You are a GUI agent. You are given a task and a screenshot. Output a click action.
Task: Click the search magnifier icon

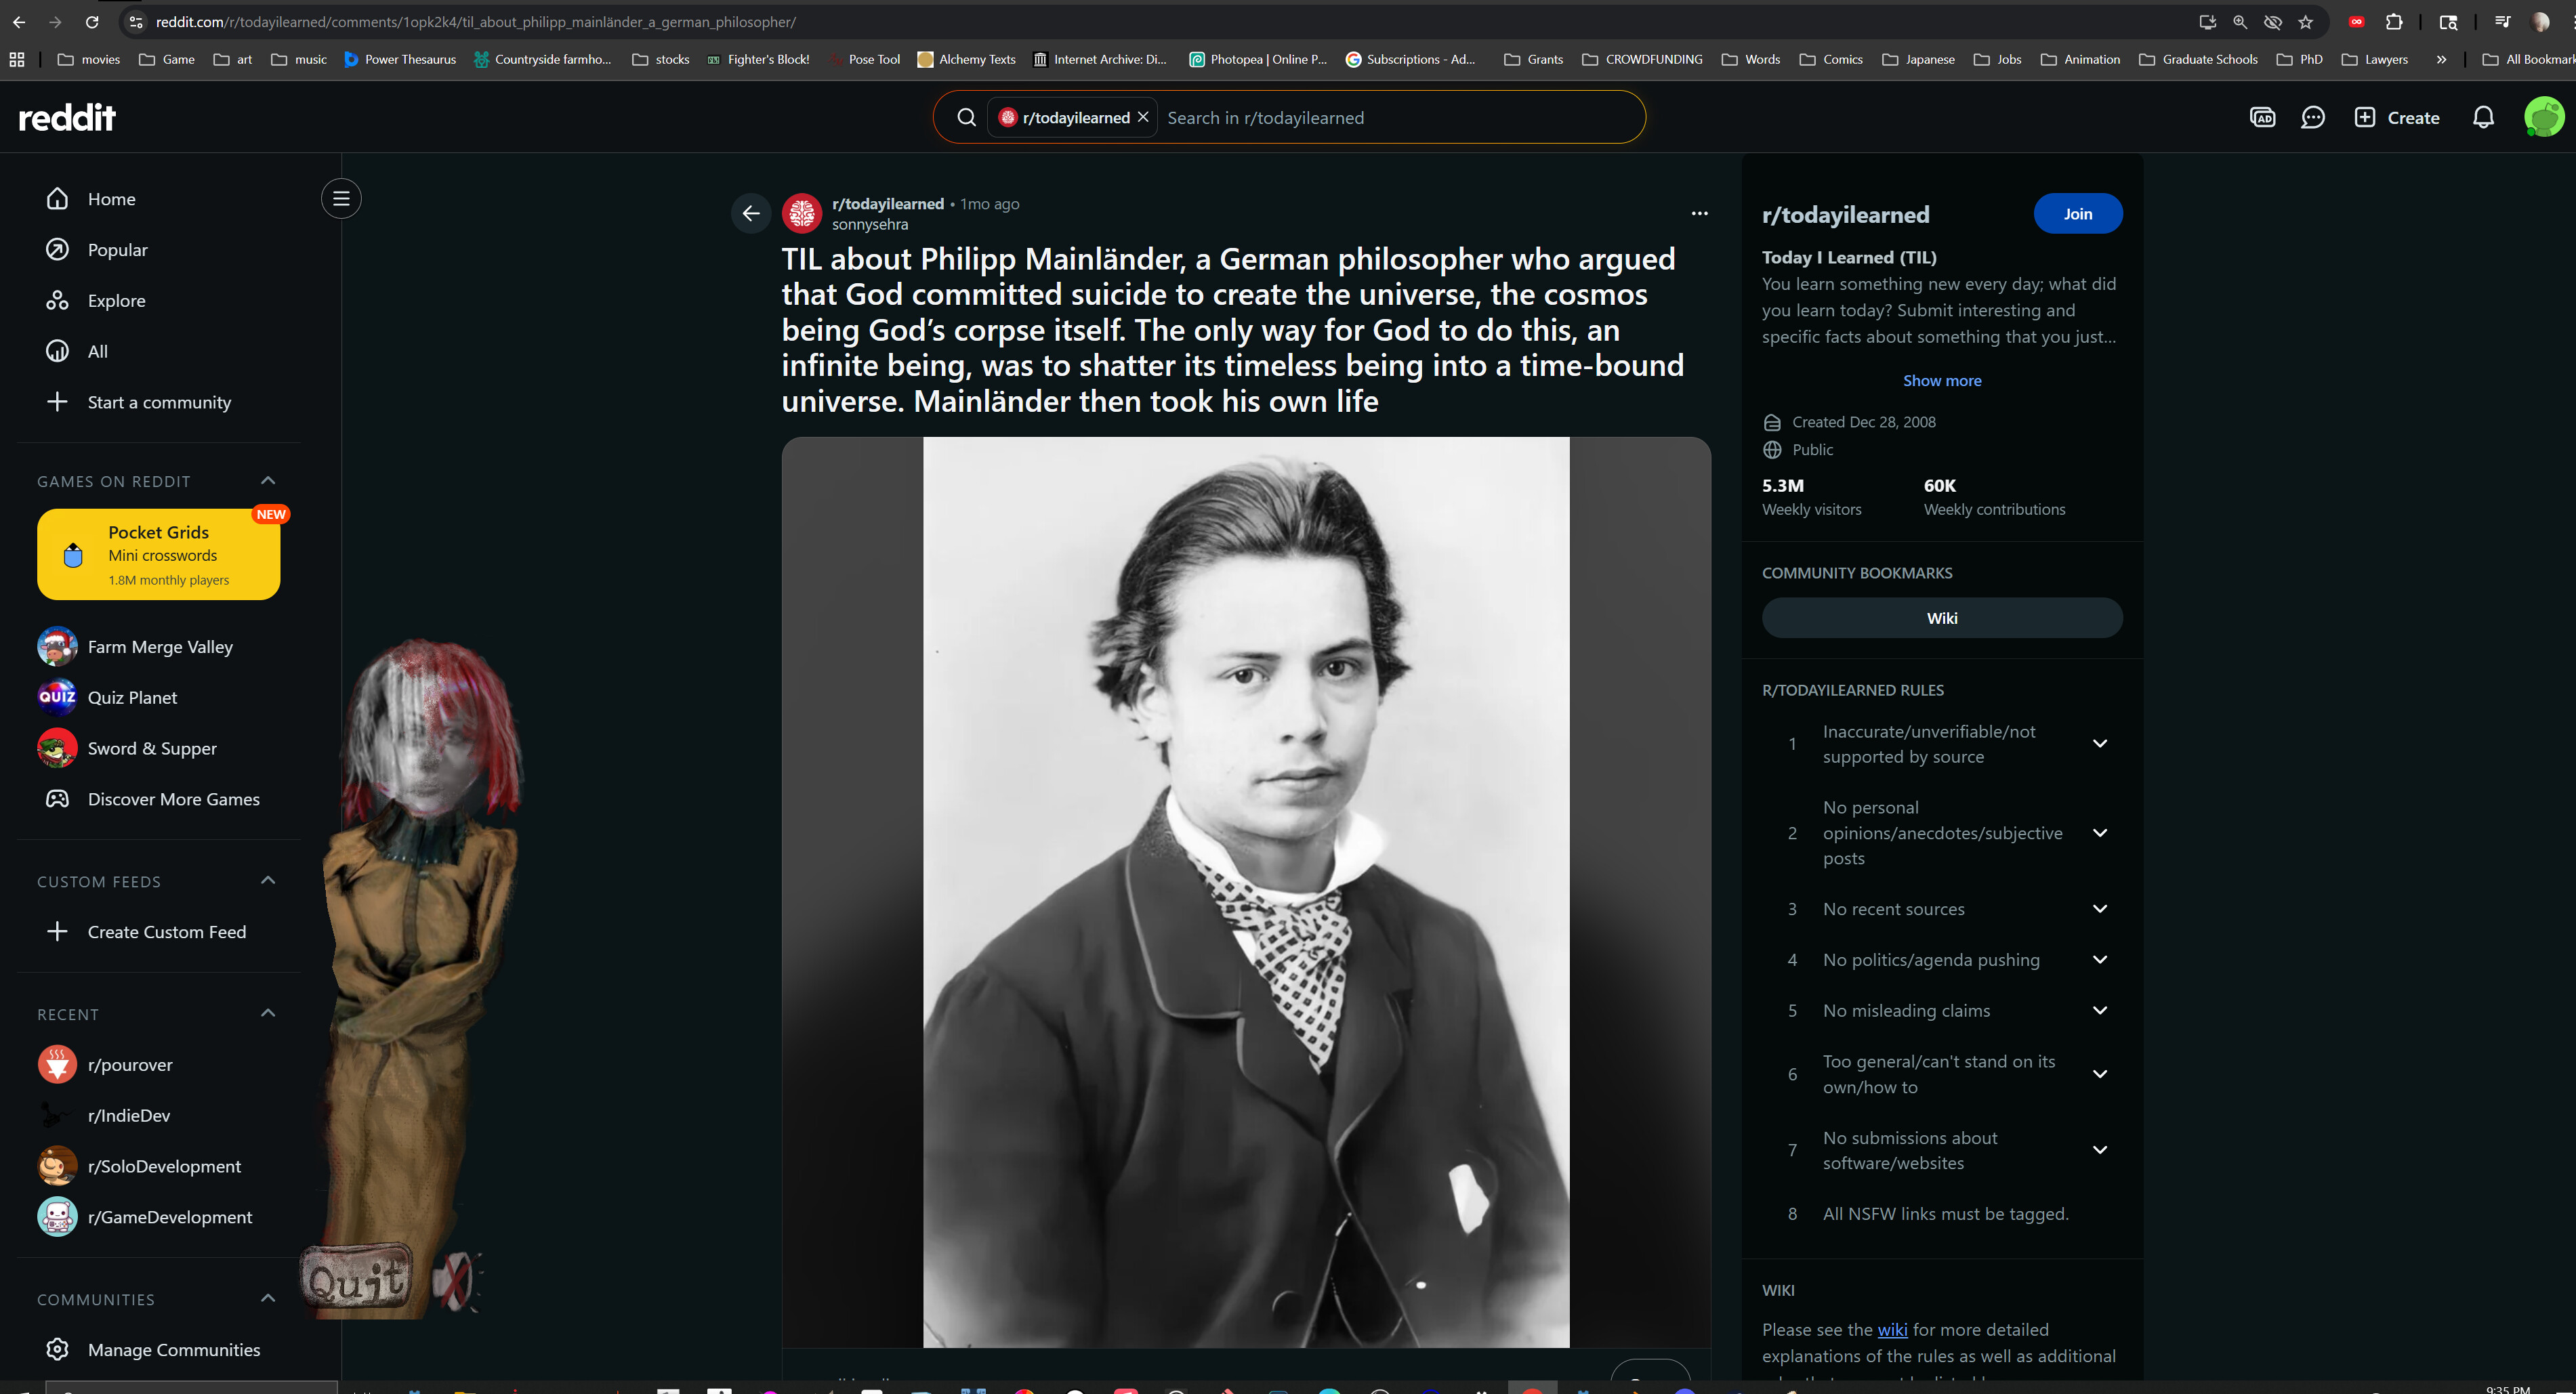tap(966, 118)
